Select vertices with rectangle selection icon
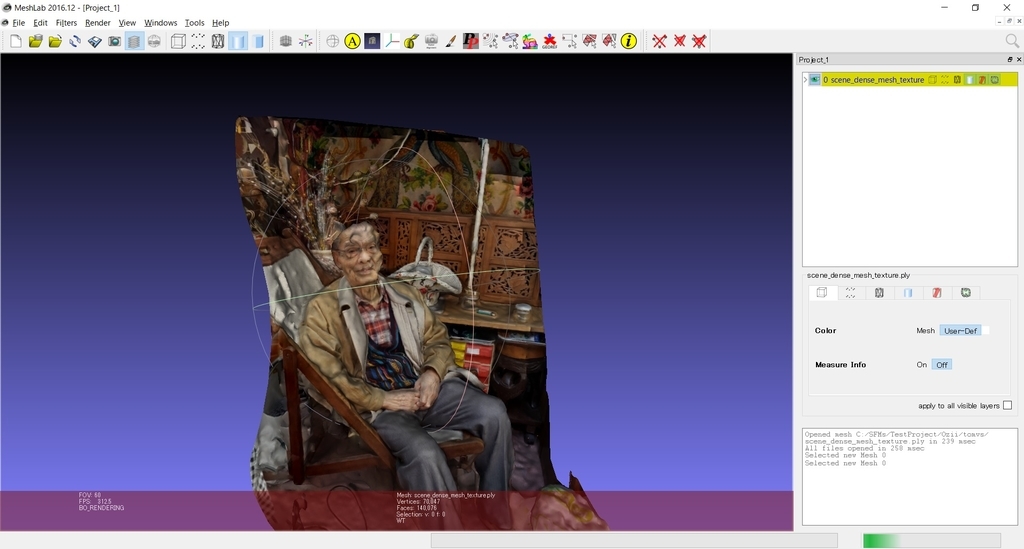 (569, 41)
